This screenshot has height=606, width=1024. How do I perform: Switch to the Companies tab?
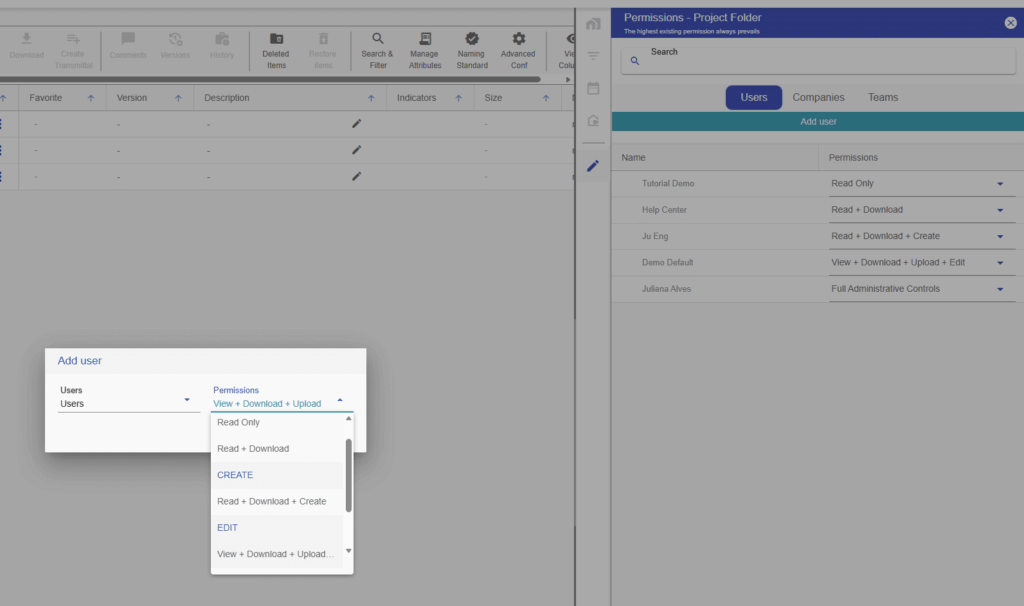point(818,98)
